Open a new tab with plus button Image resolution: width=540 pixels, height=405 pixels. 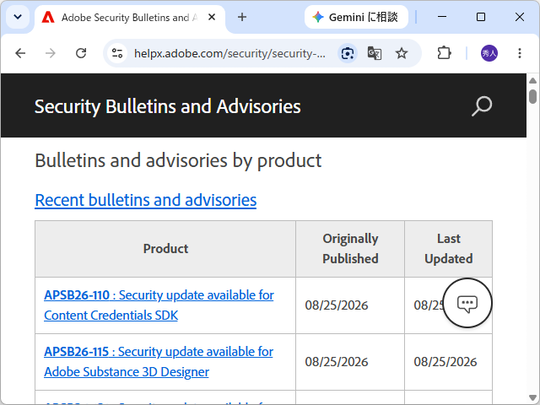(x=242, y=17)
